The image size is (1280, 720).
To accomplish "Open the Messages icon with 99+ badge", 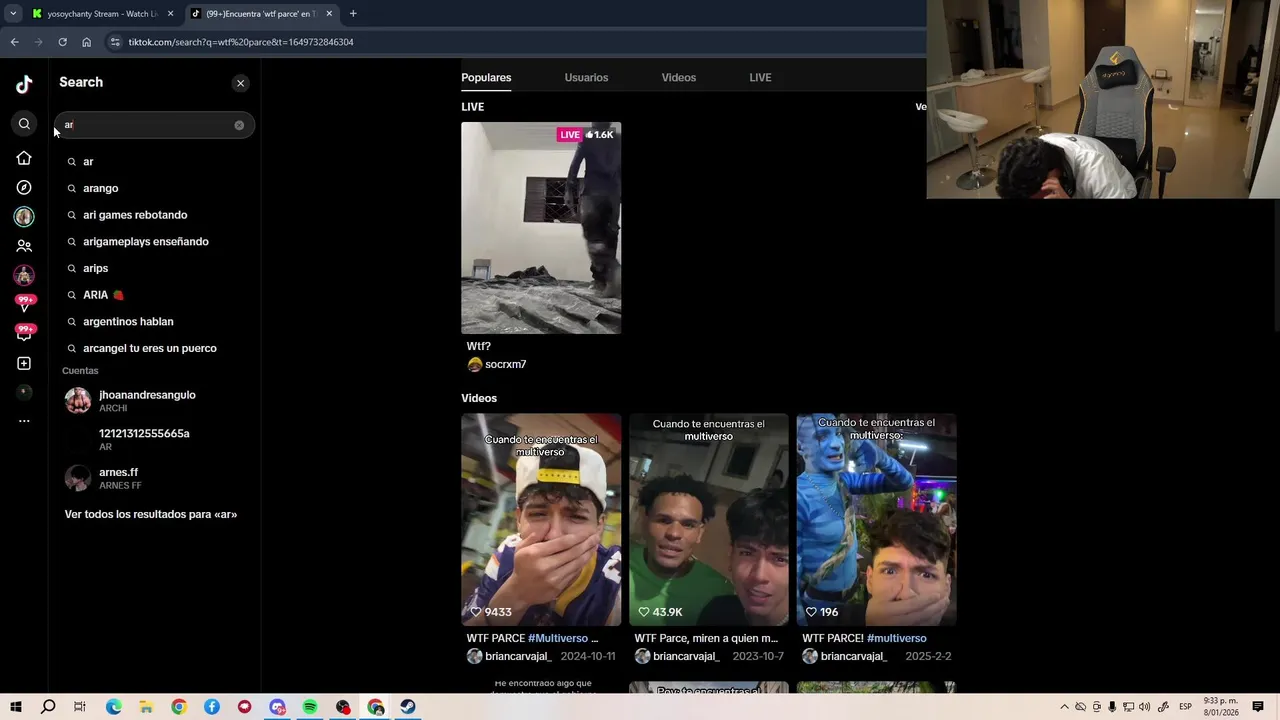I will (x=25, y=333).
